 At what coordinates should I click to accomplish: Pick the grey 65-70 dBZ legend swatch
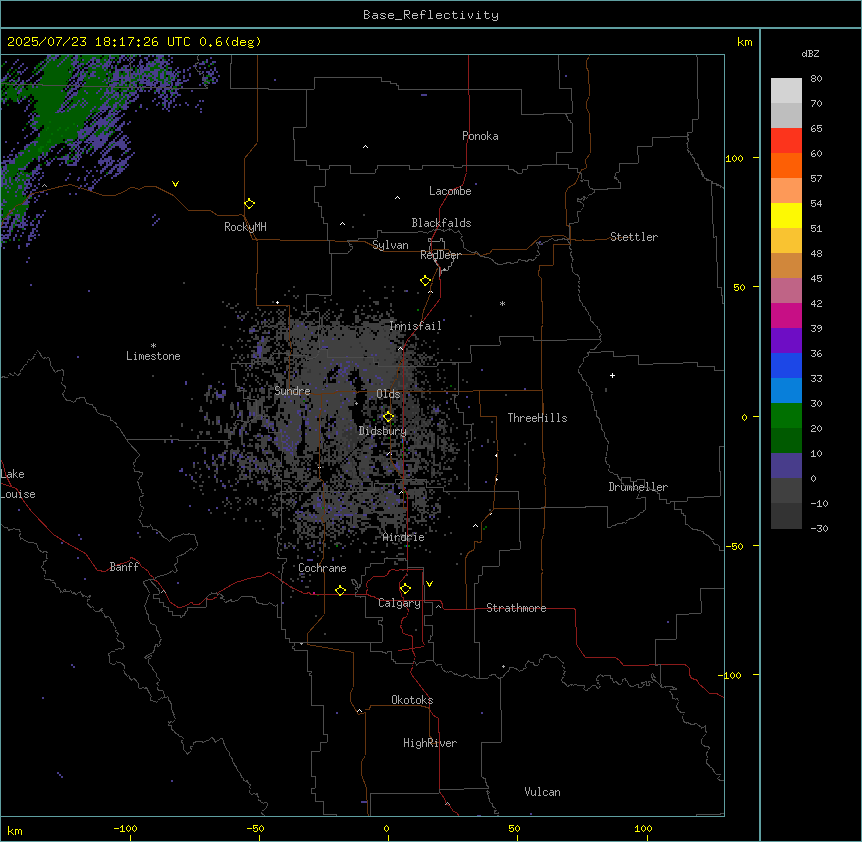[x=786, y=115]
